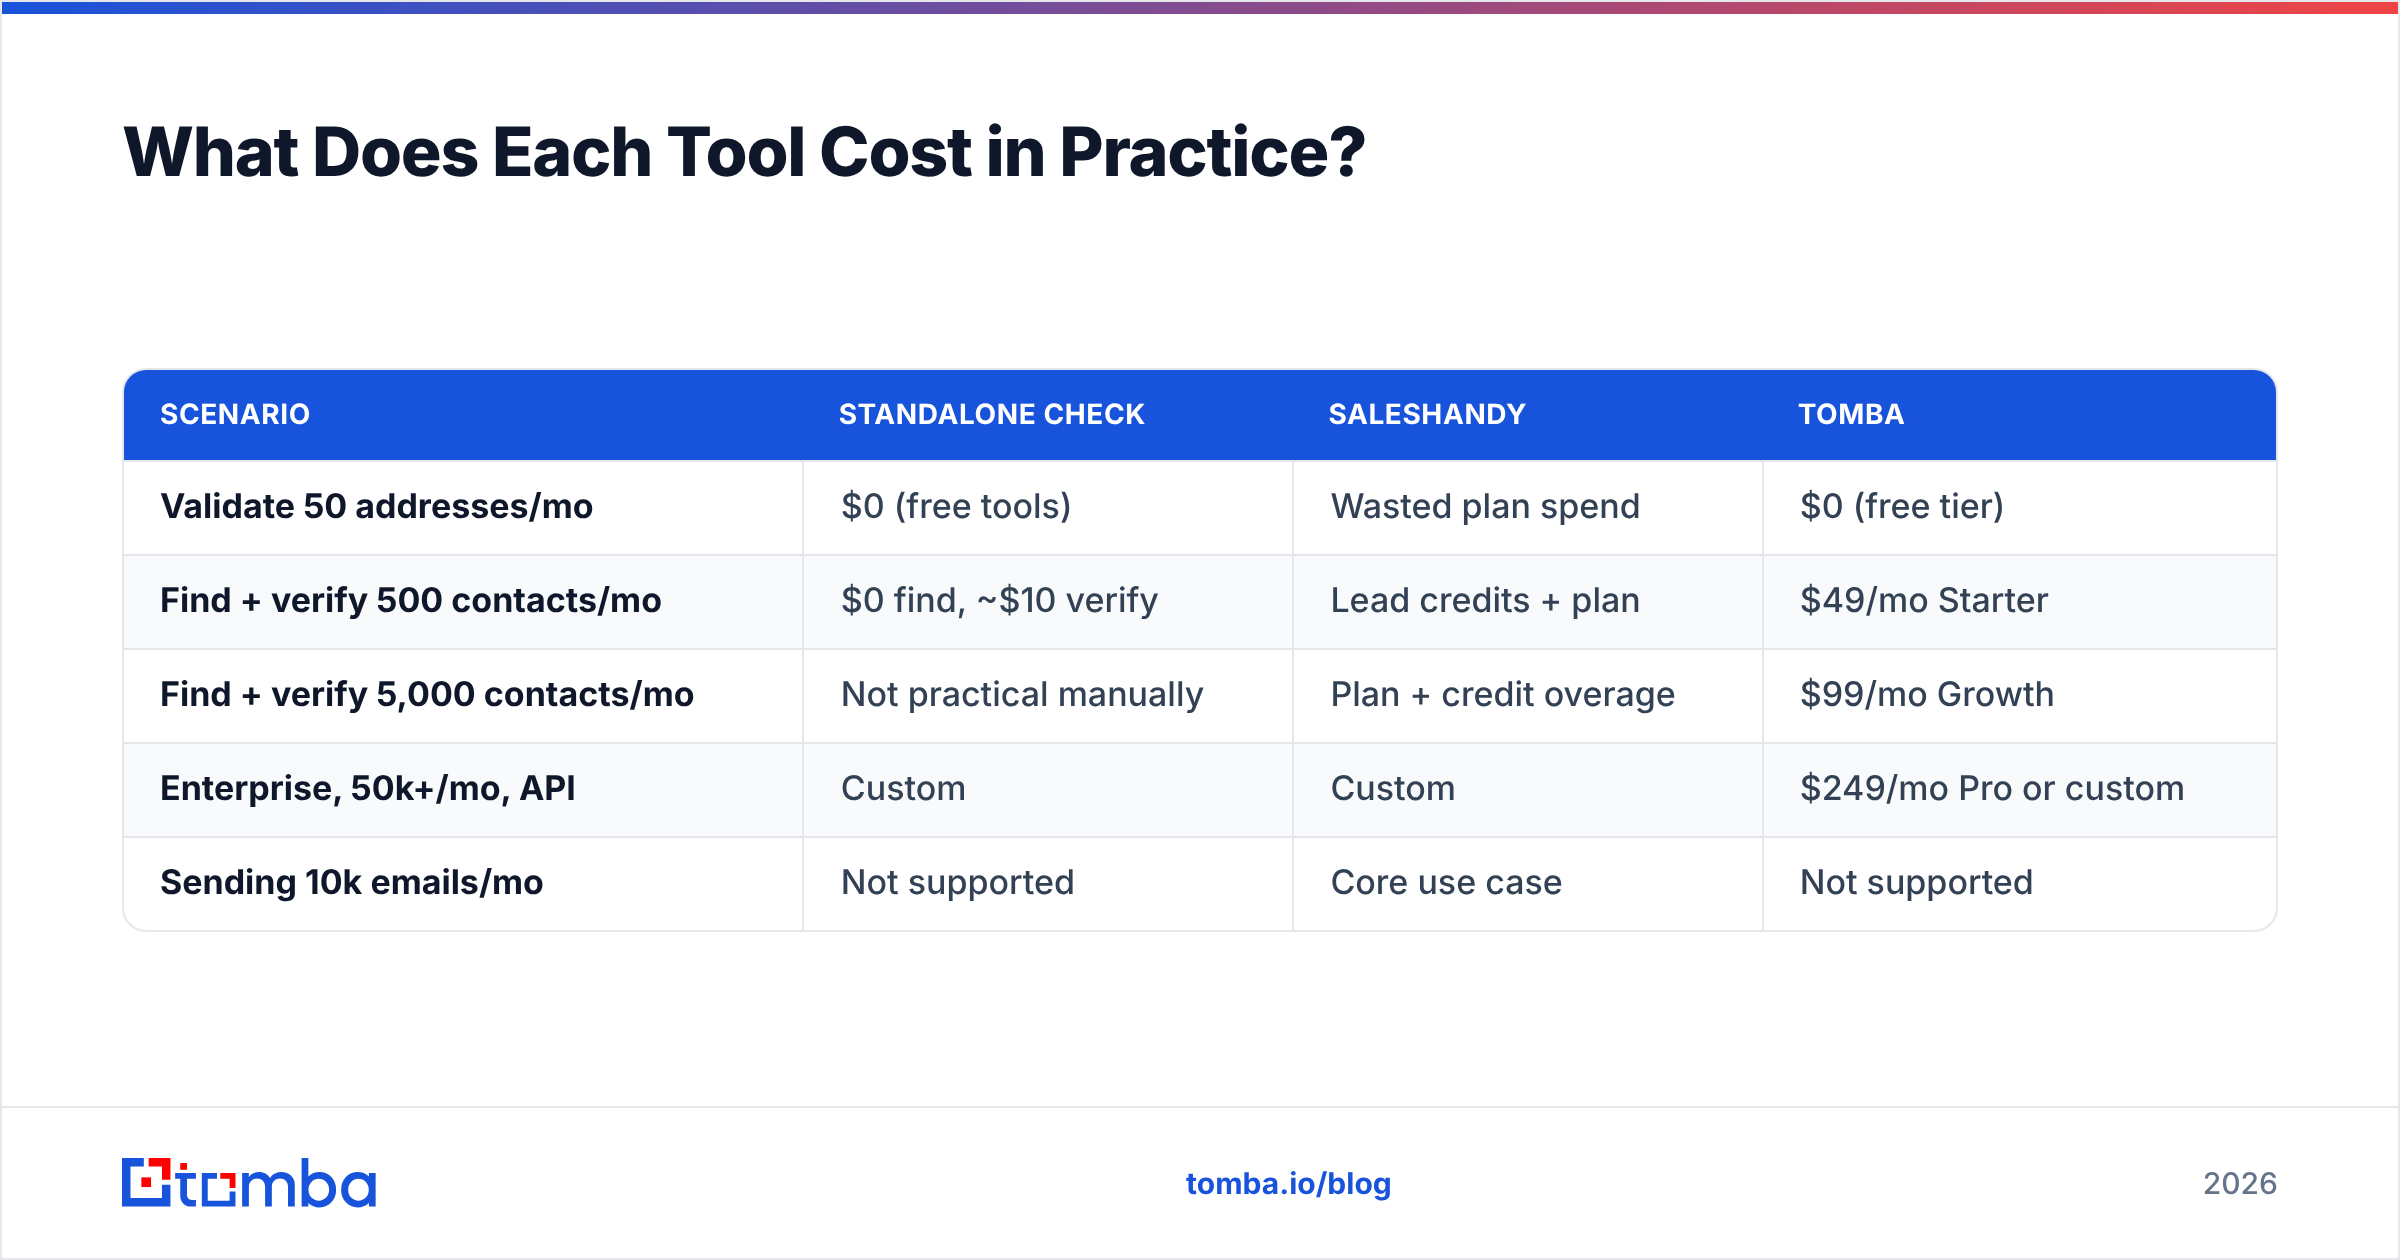This screenshot has height=1260, width=2400.
Task: Select the 'What Does Each Tool Cost in Practice?' heading
Action: pyautogui.click(x=744, y=152)
